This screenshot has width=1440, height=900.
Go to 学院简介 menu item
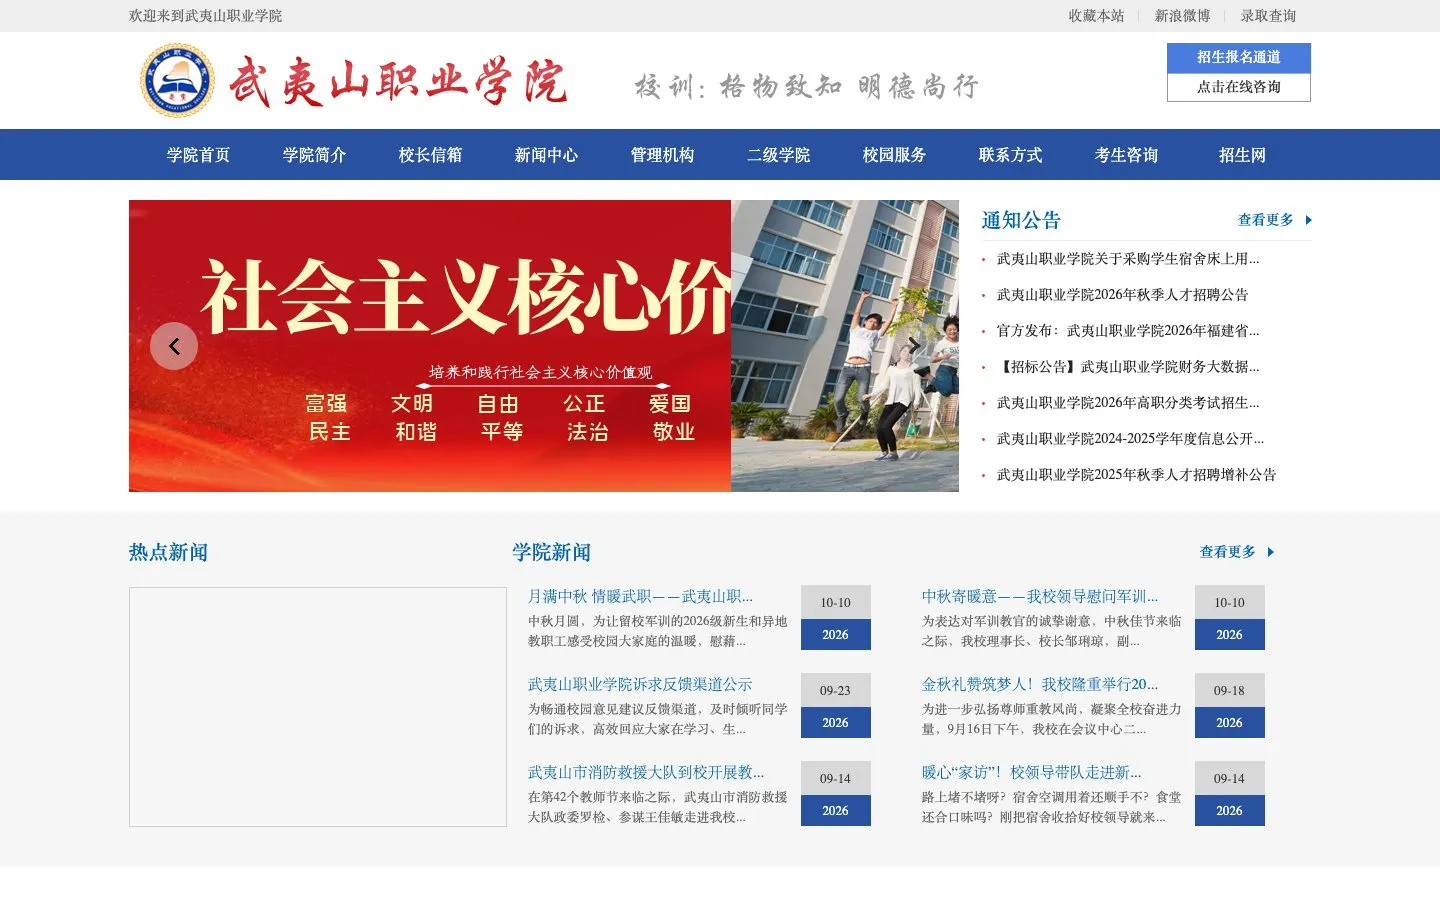pyautogui.click(x=314, y=155)
